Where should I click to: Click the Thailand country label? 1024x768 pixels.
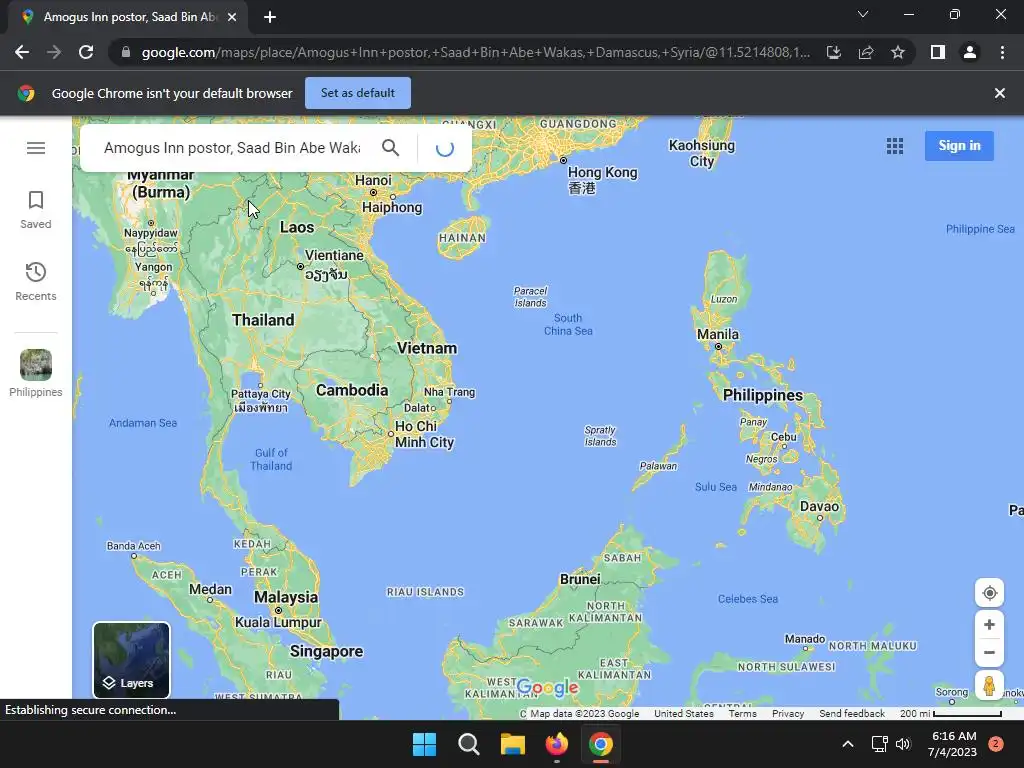263,320
